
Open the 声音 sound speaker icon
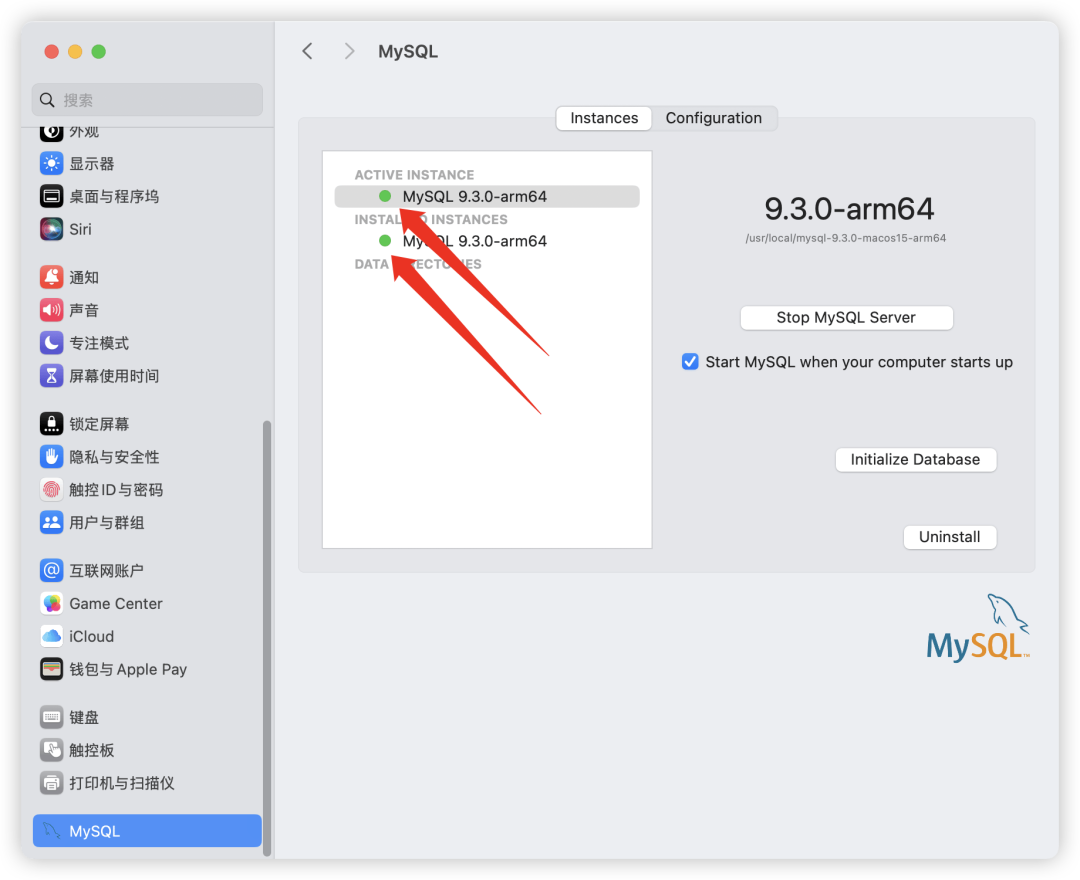coord(52,311)
